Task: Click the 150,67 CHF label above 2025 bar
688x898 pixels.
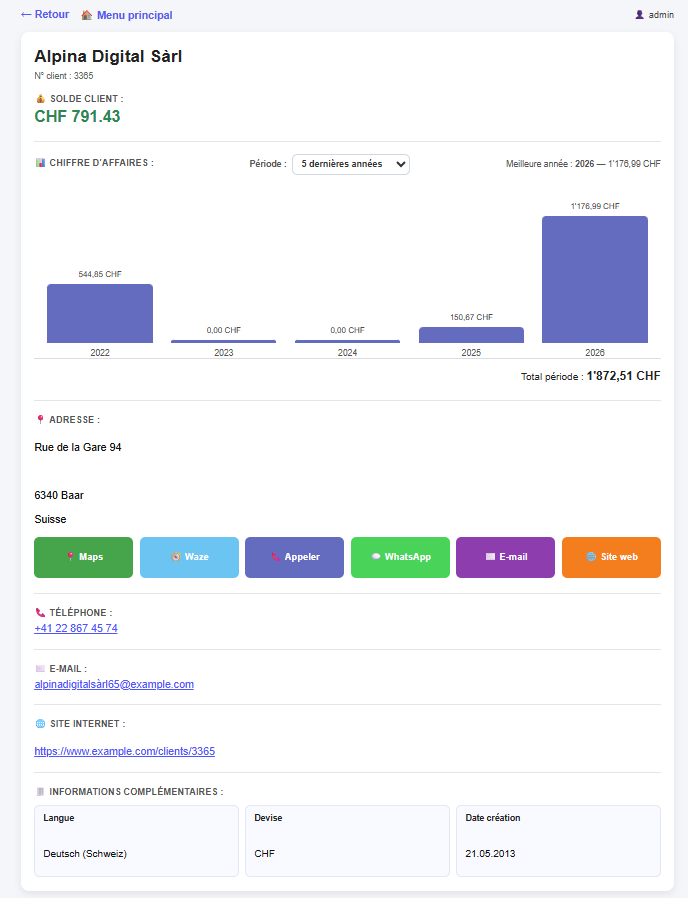Action: pos(471,317)
